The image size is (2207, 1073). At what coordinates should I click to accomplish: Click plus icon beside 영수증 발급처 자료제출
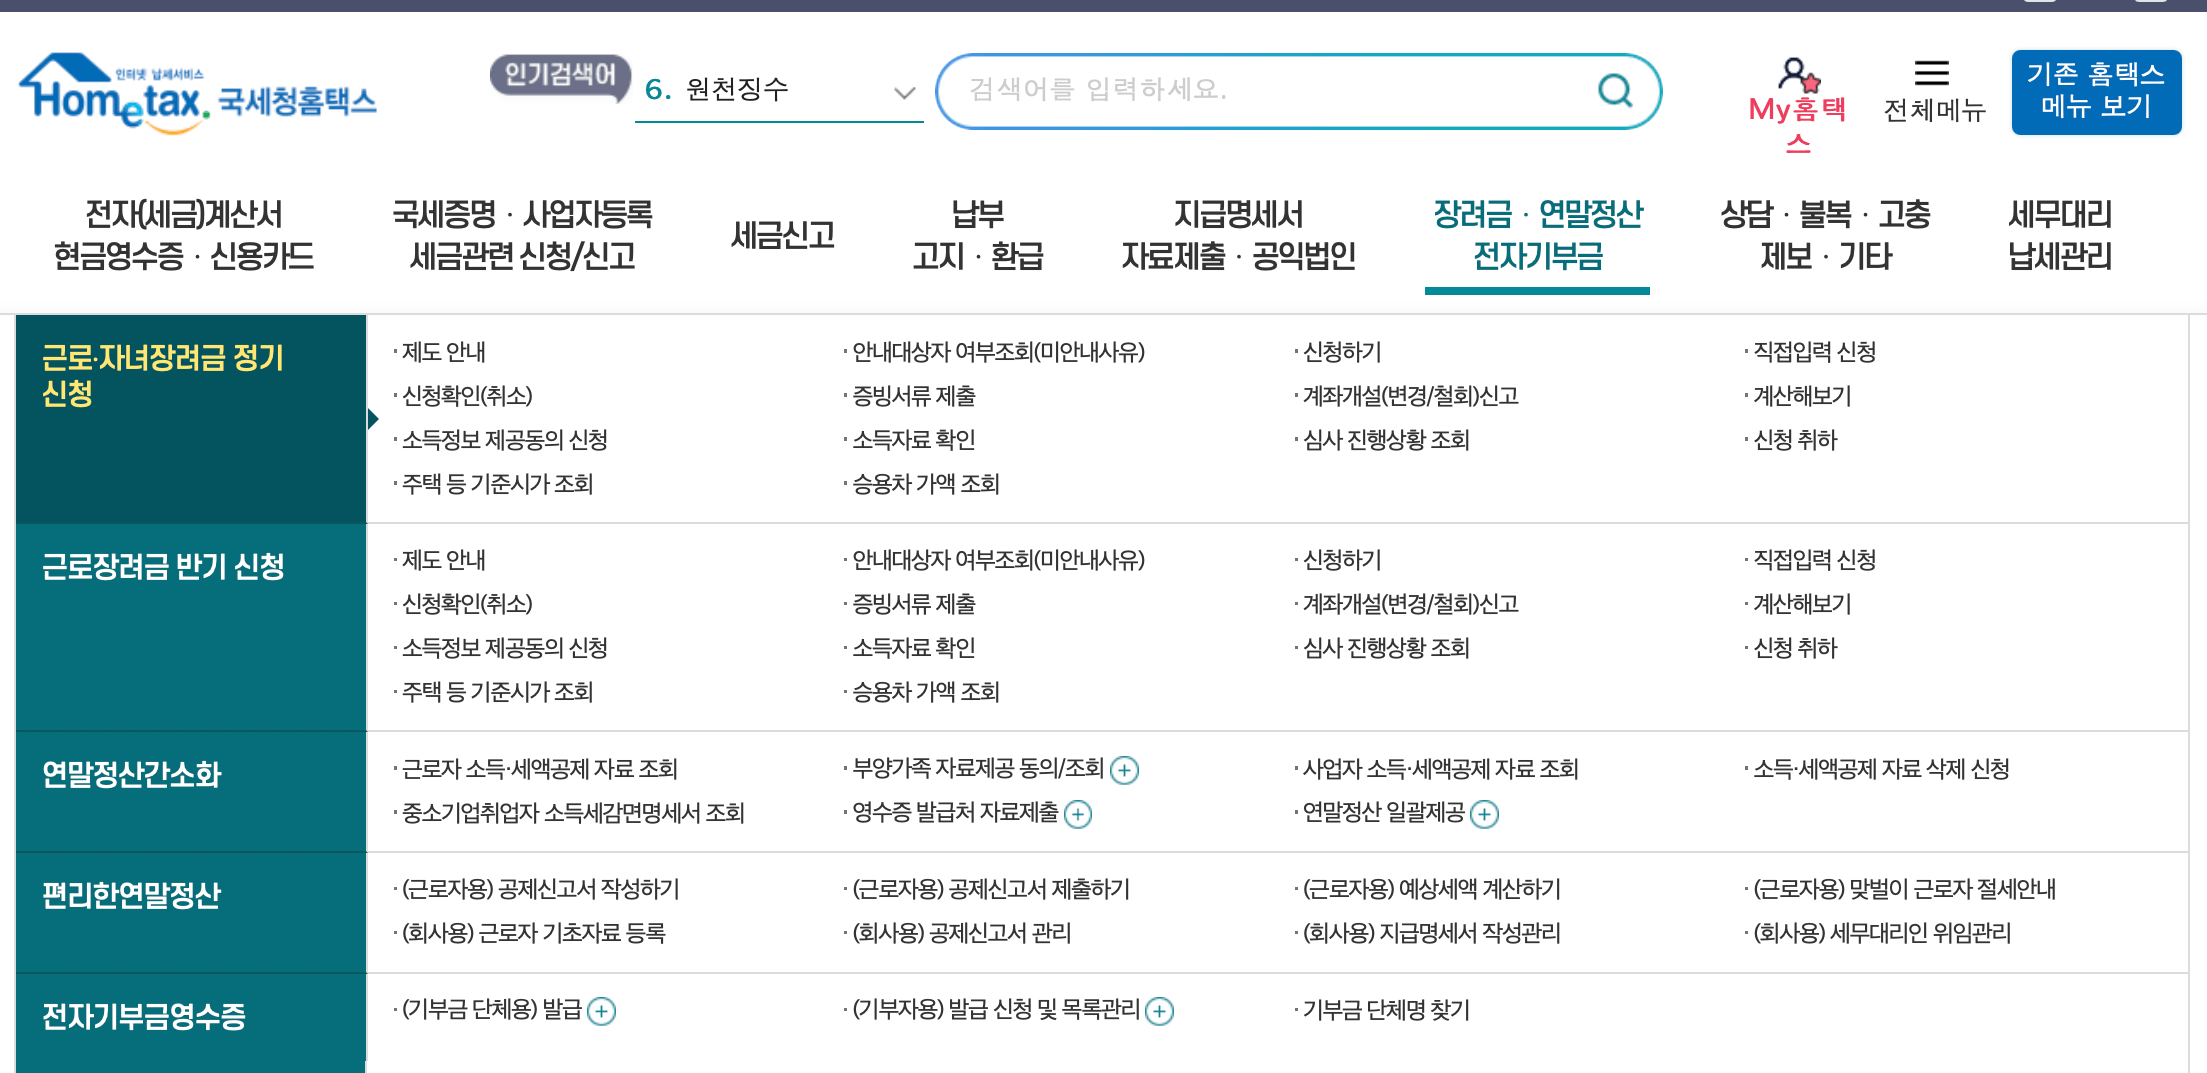(x=1077, y=815)
